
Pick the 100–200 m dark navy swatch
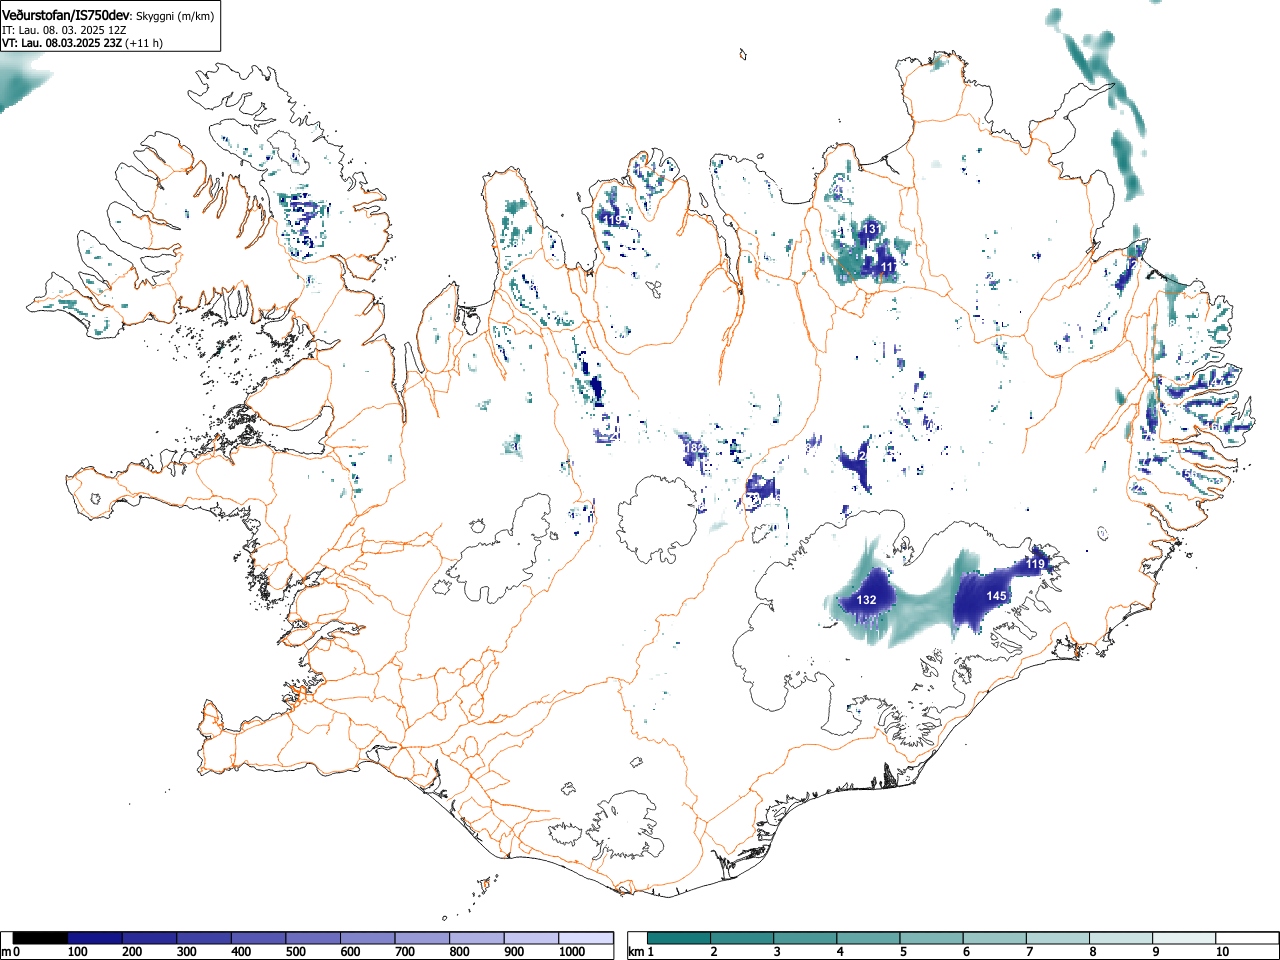click(x=95, y=938)
